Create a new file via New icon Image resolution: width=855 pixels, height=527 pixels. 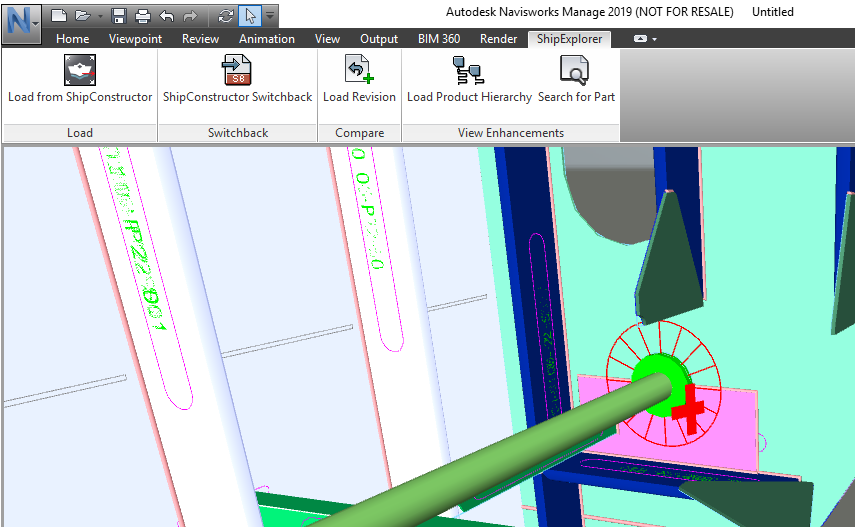pyautogui.click(x=59, y=16)
